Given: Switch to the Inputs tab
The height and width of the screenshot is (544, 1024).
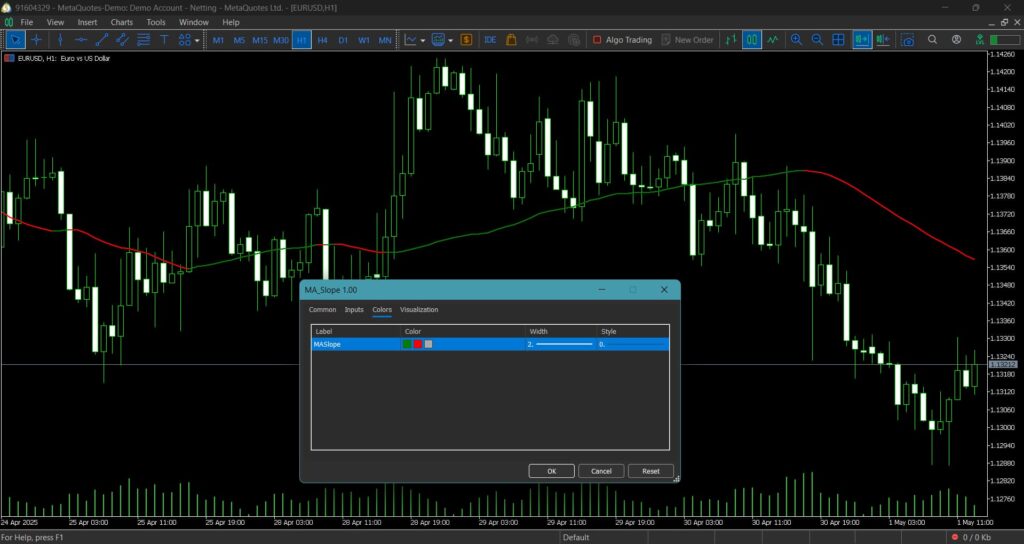Looking at the screenshot, I should 354,310.
